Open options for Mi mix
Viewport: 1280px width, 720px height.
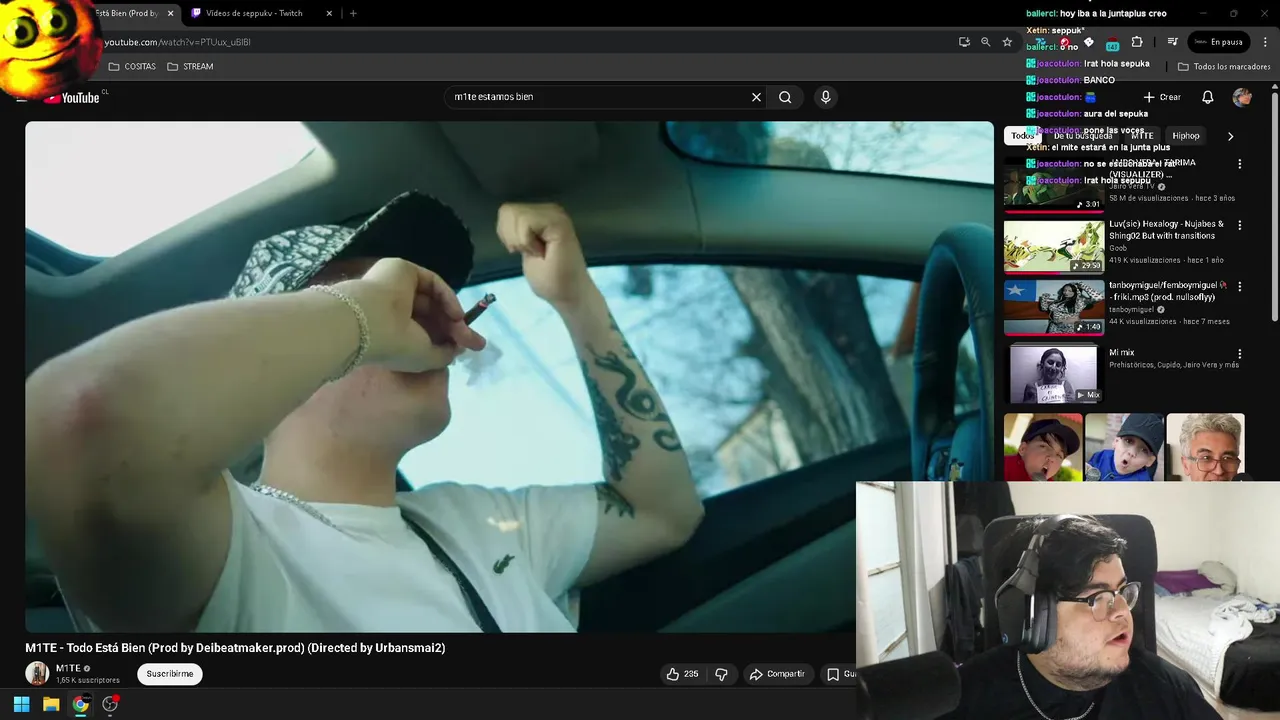pyautogui.click(x=1240, y=354)
